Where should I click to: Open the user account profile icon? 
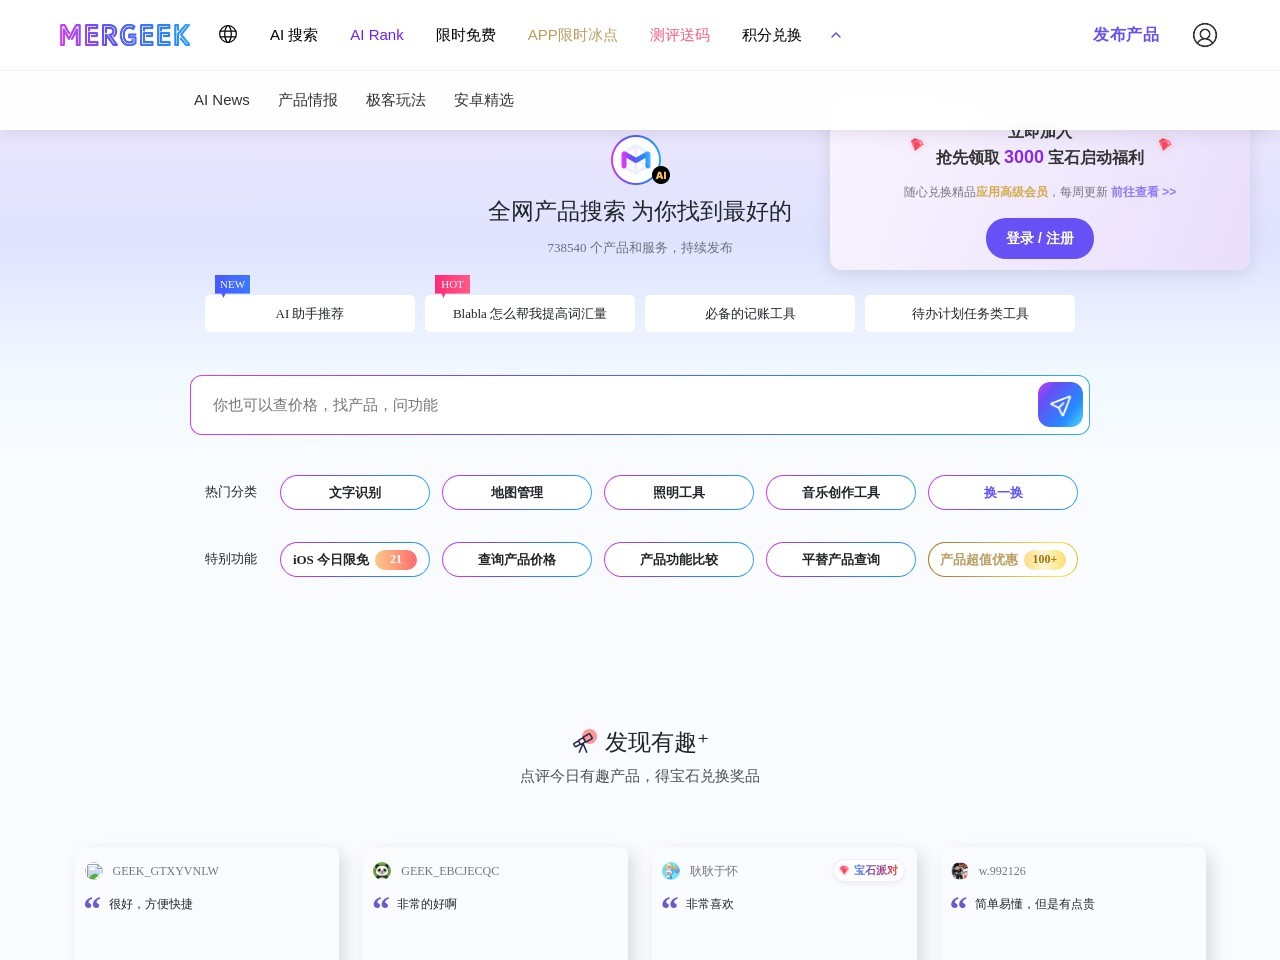pyautogui.click(x=1204, y=35)
